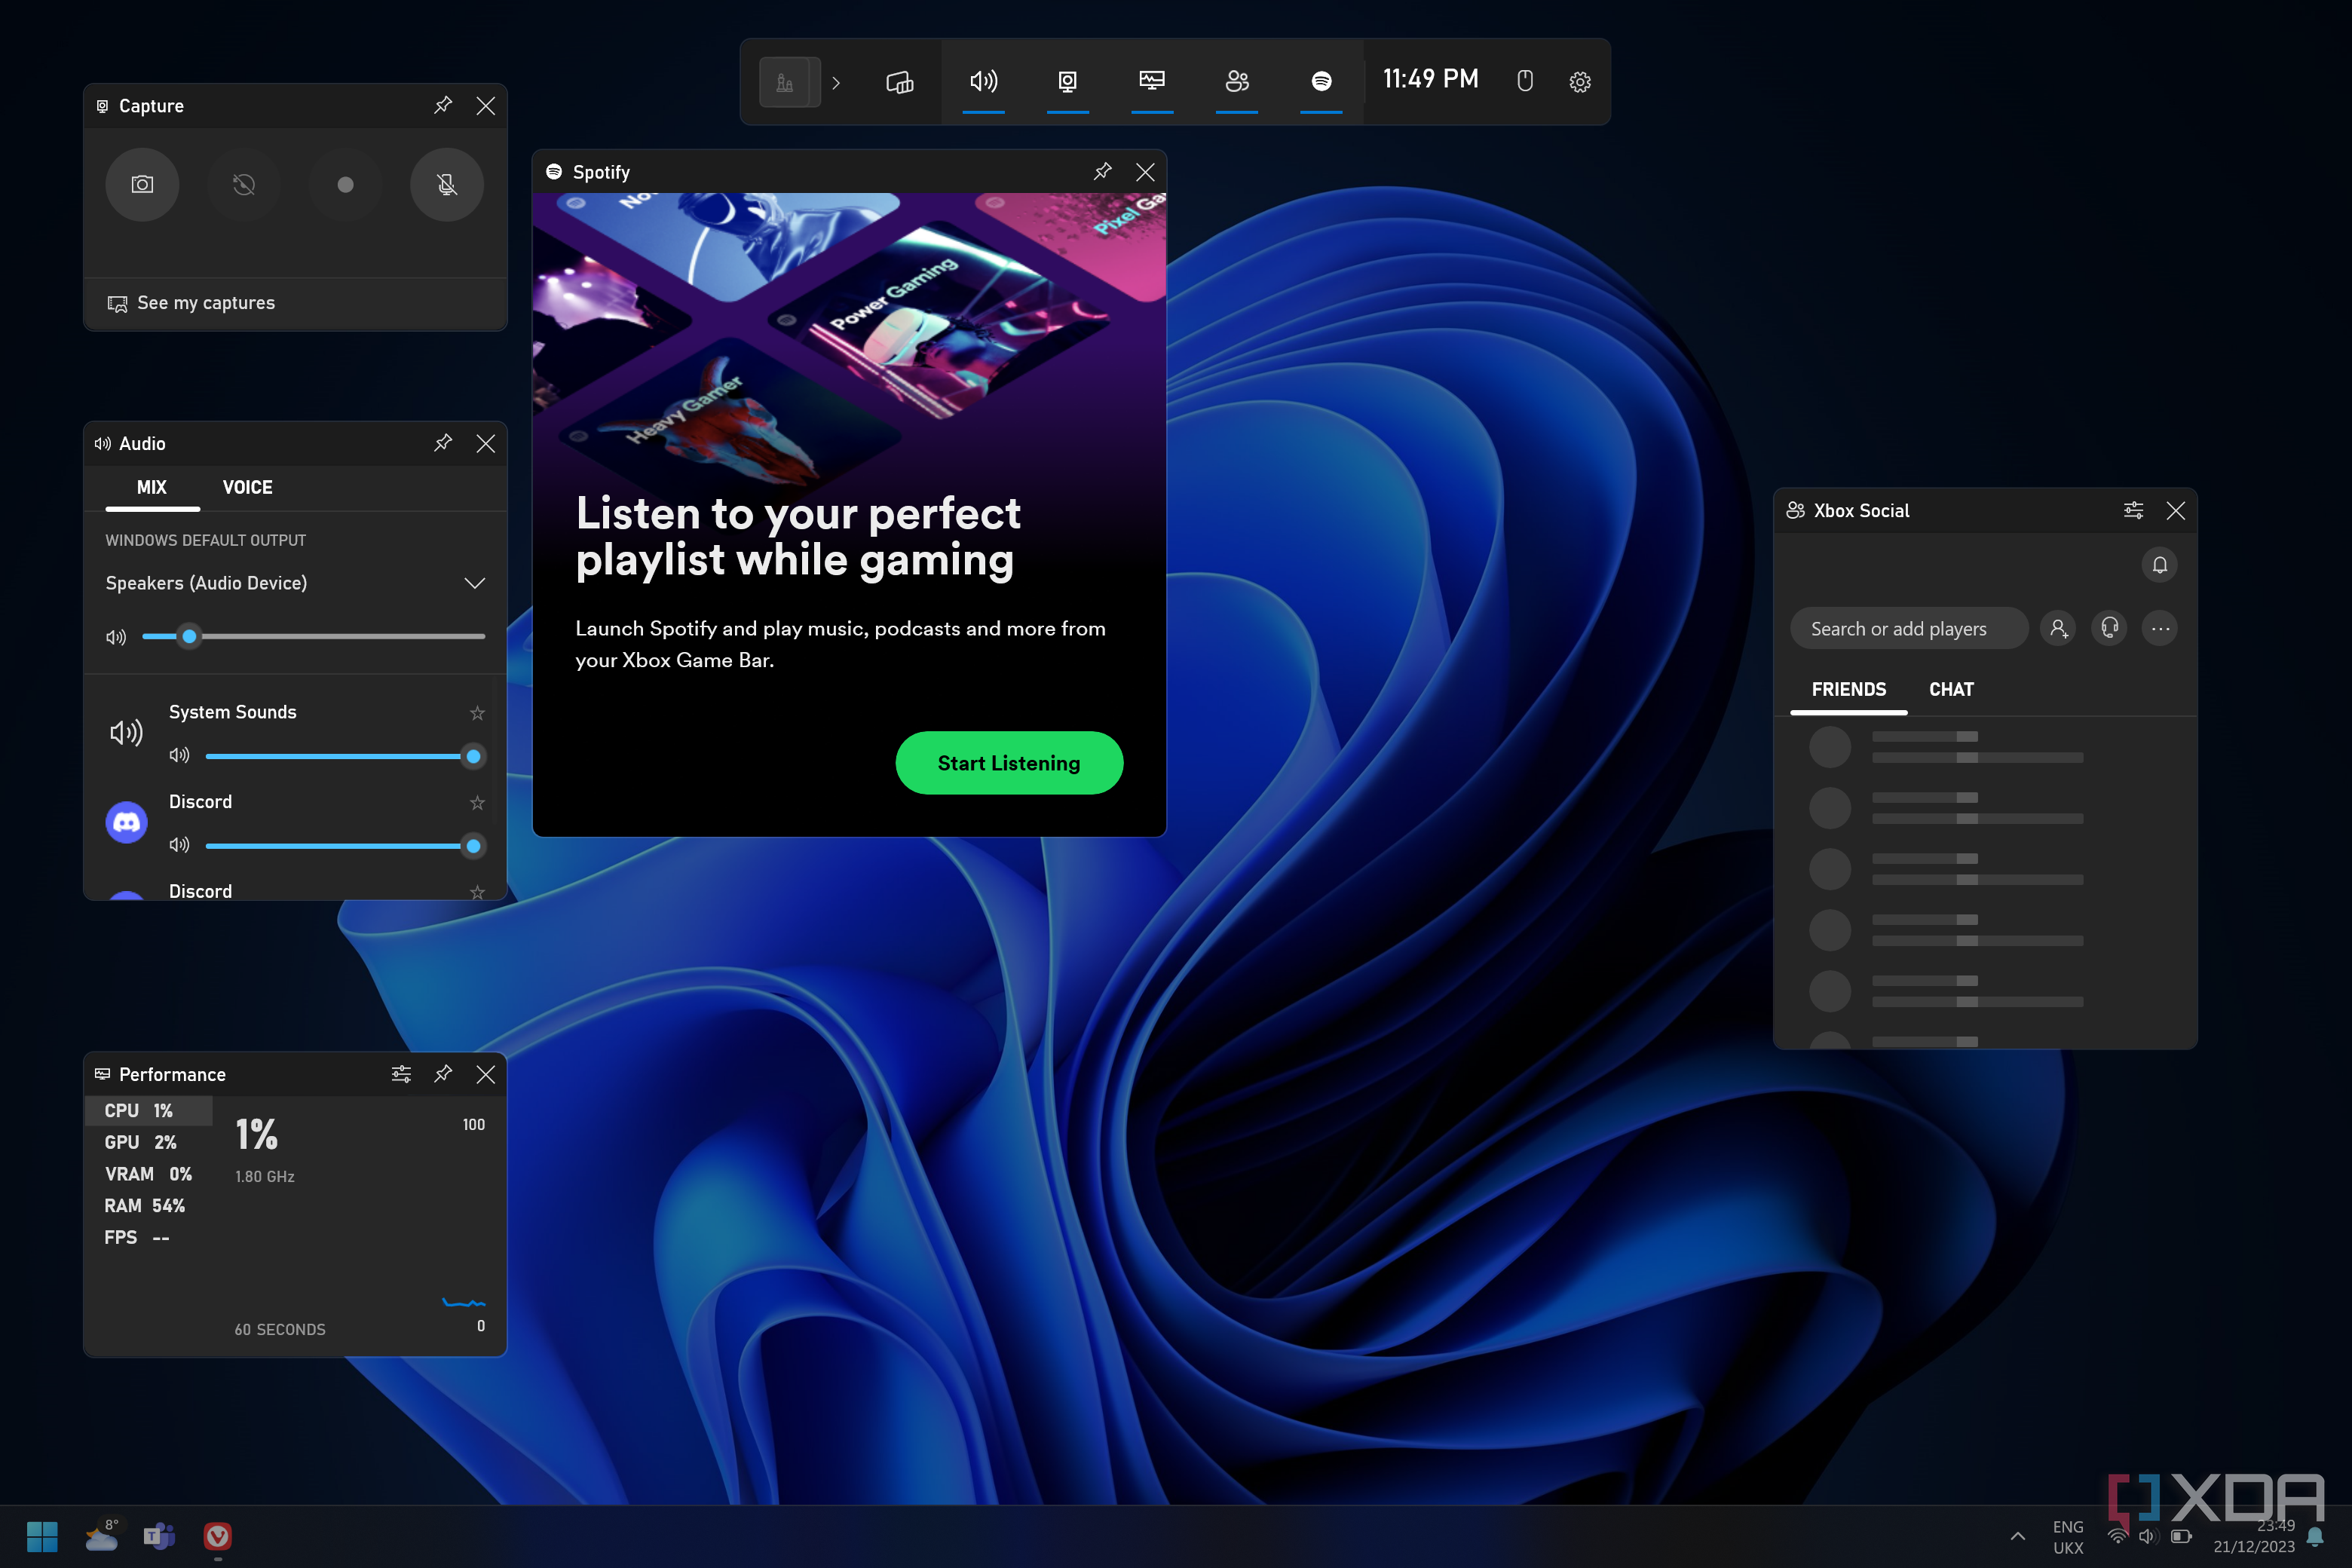Open Xbox Social settings sliders icon
This screenshot has height=1568, width=2352.
coord(2133,510)
